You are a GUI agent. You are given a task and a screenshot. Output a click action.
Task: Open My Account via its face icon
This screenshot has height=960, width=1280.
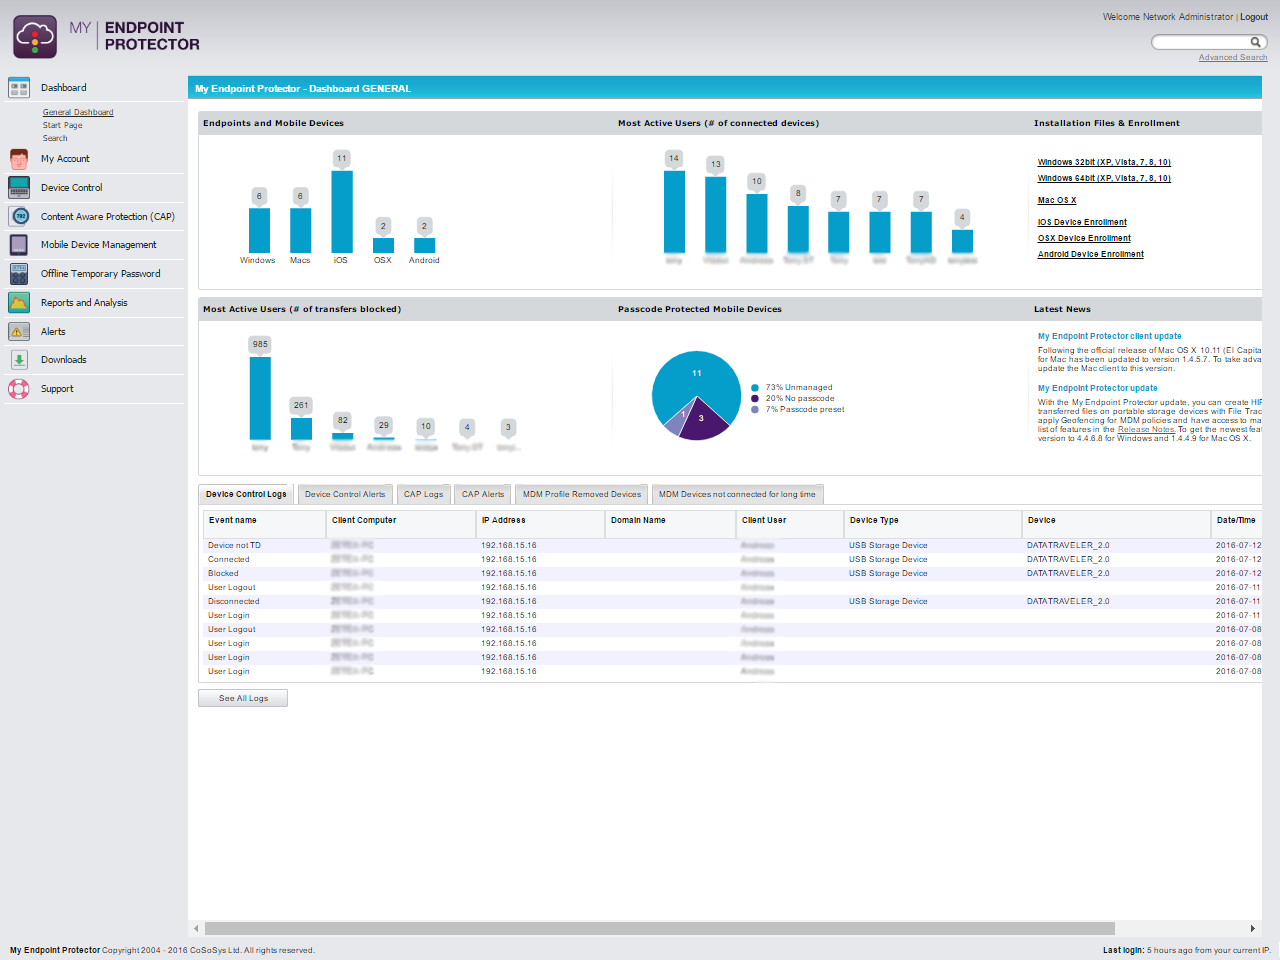(x=19, y=159)
